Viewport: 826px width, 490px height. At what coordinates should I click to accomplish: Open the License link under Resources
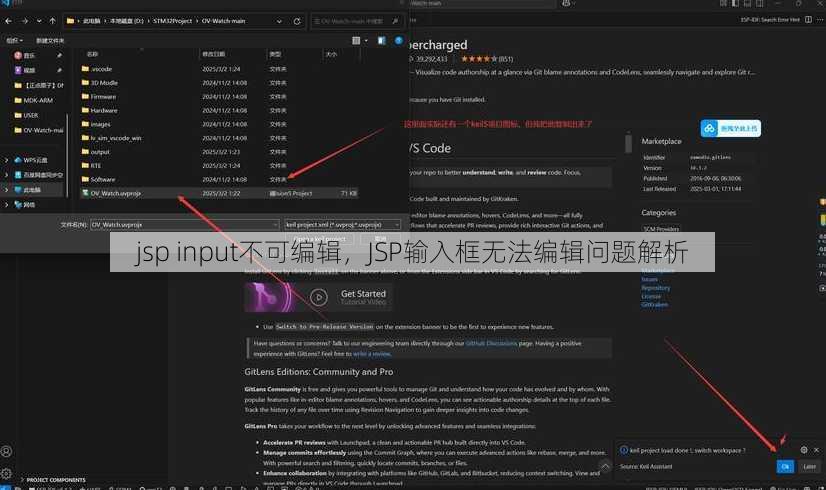coord(651,297)
